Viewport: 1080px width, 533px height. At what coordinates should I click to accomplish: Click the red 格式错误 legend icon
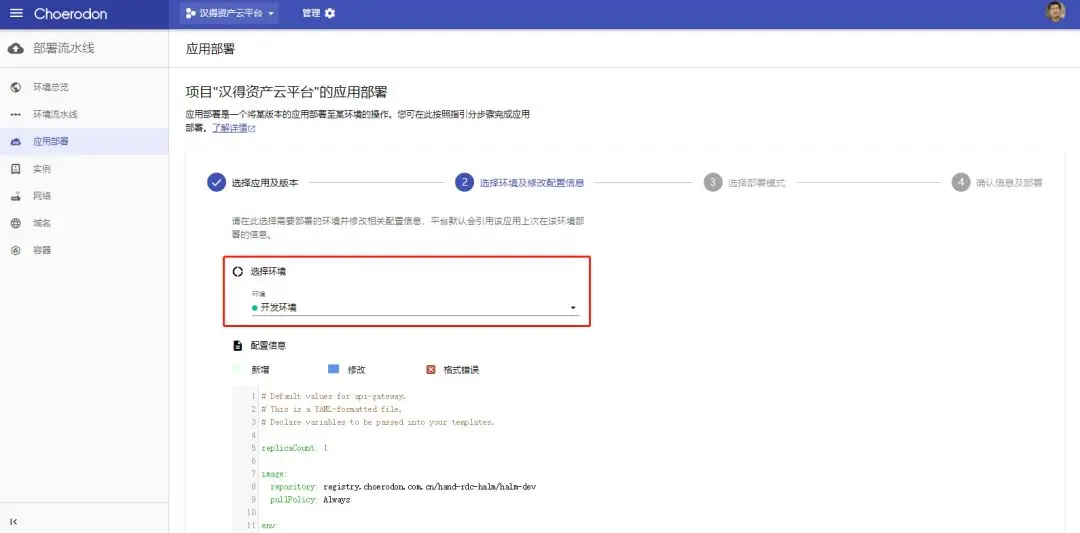431,370
